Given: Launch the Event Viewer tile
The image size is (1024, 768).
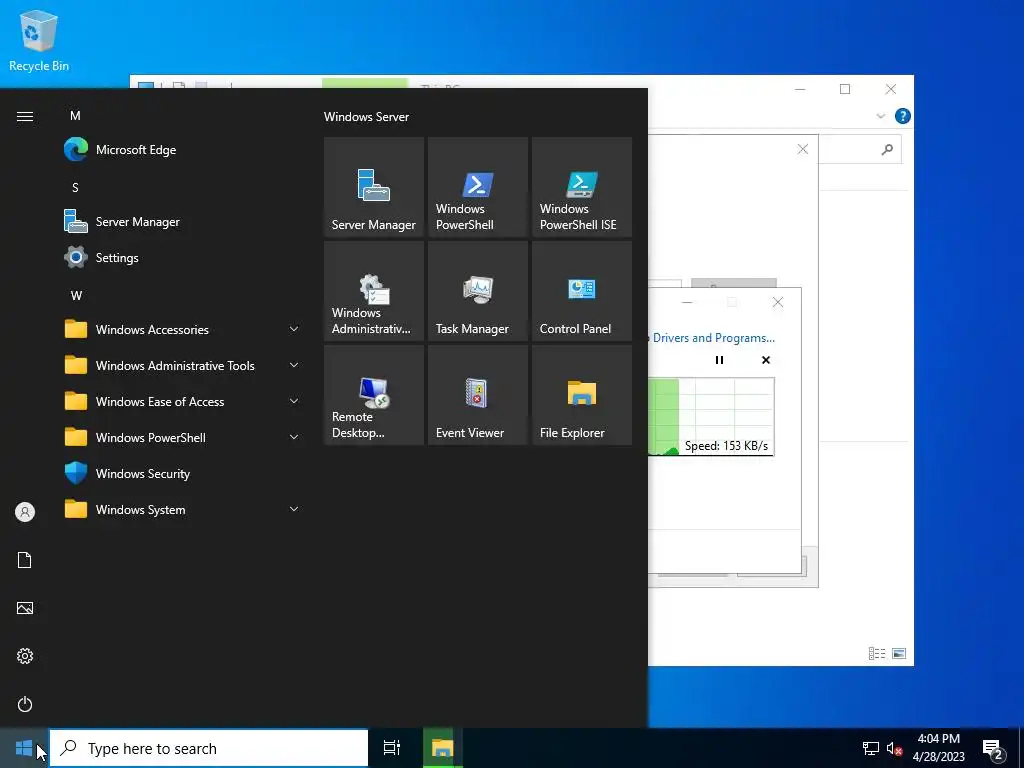Looking at the screenshot, I should 477,395.
